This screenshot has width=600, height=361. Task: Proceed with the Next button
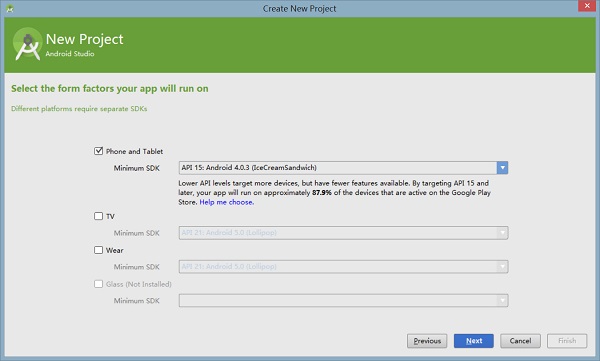coord(474,341)
